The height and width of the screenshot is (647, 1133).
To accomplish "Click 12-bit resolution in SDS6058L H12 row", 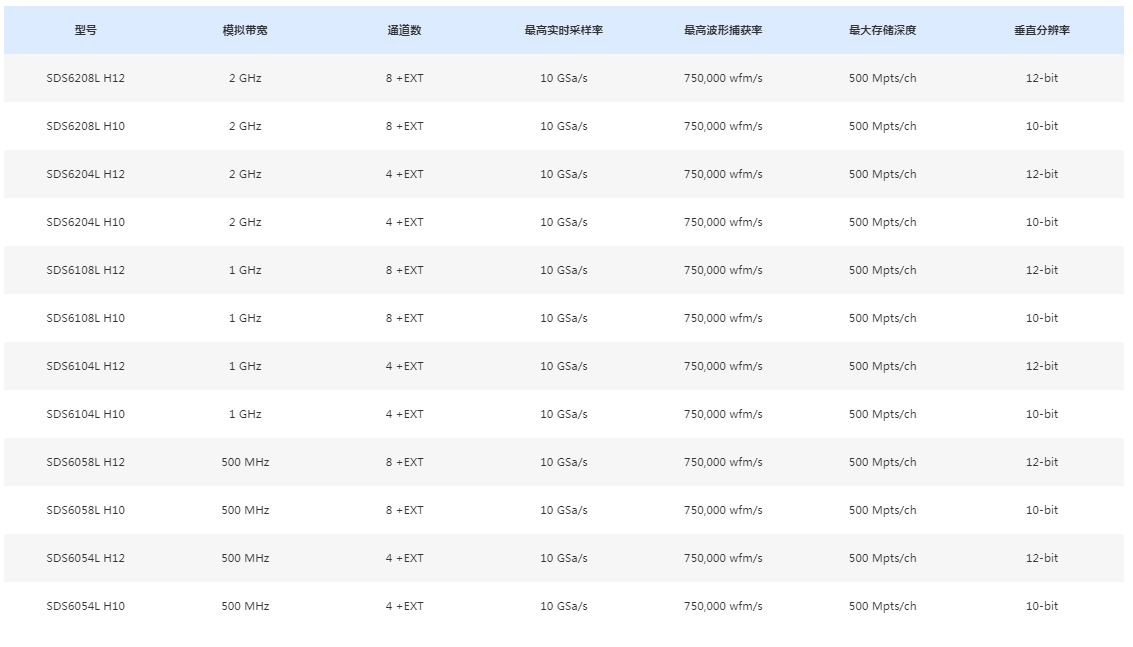I will [x=1042, y=462].
